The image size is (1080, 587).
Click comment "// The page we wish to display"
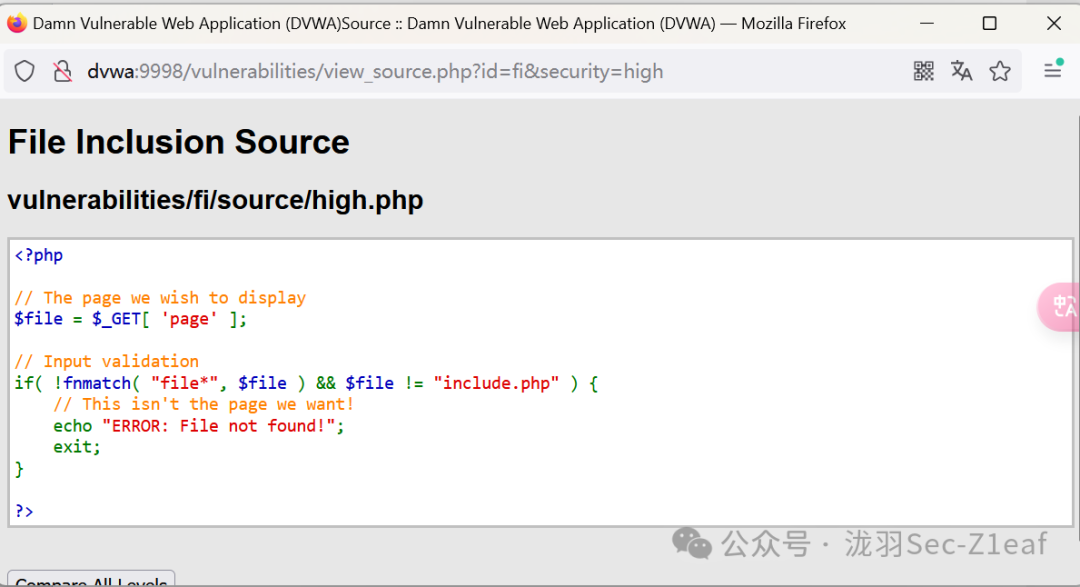click(x=160, y=298)
